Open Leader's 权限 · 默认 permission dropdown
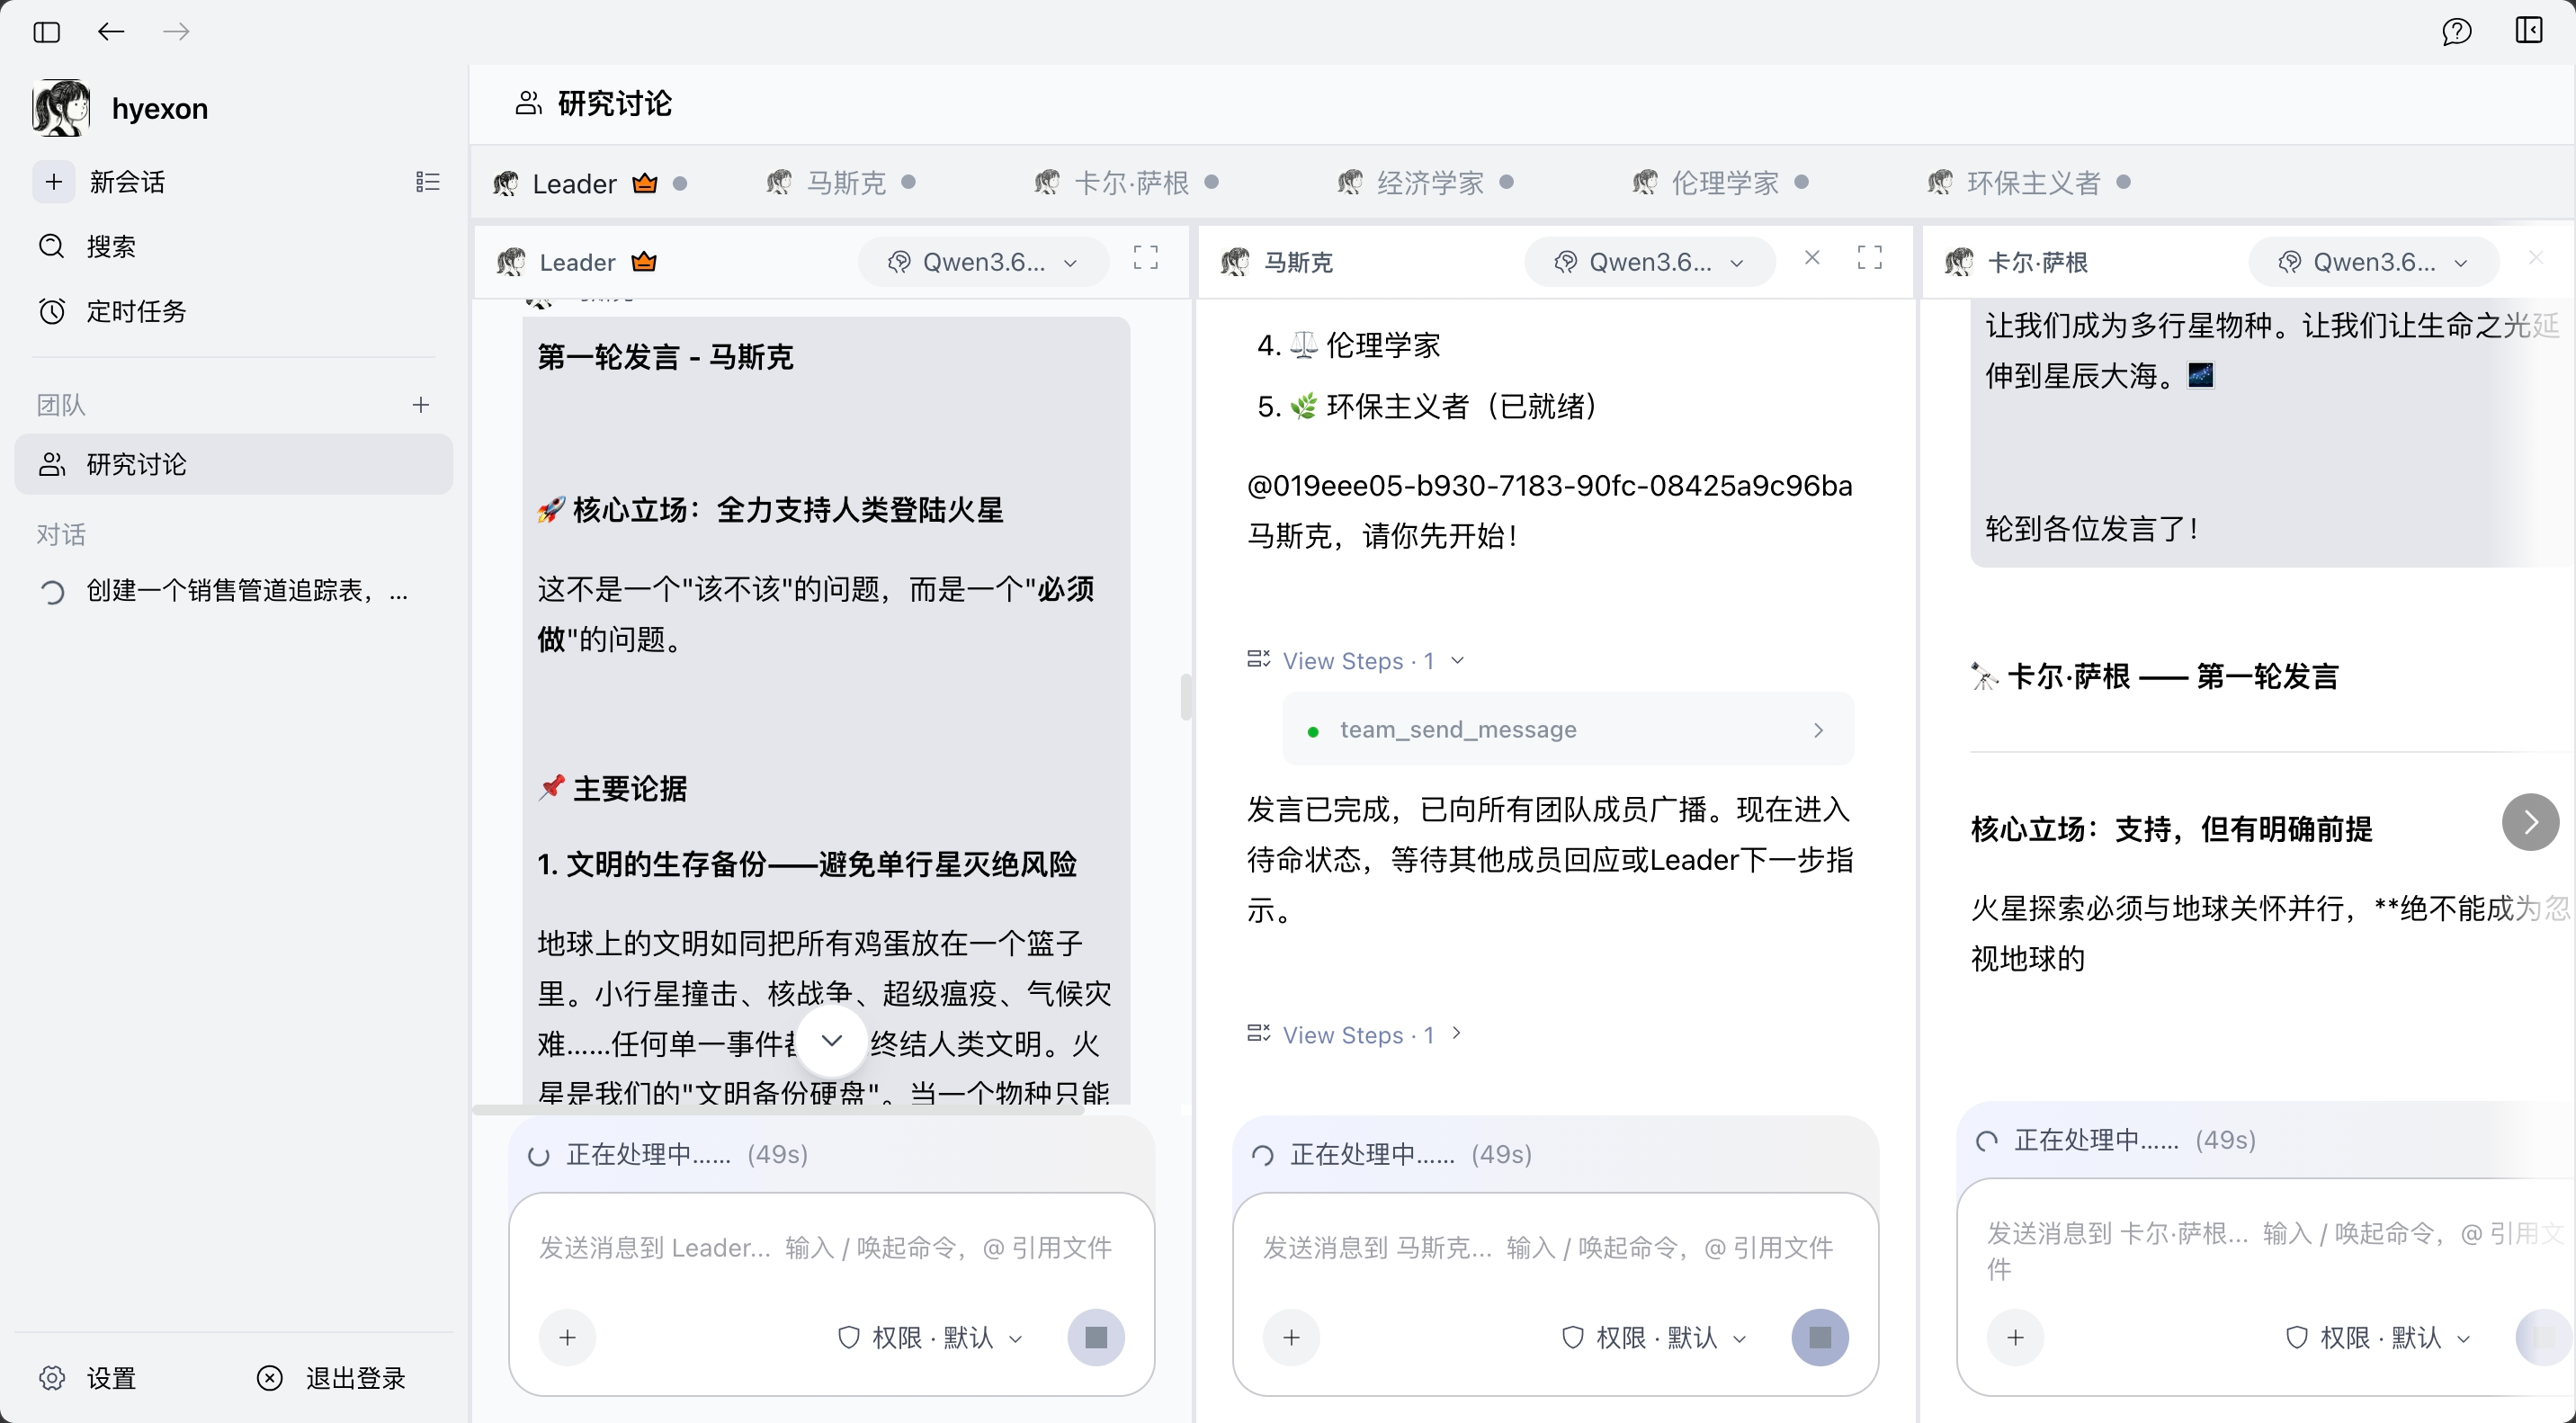Image resolution: width=2576 pixels, height=1423 pixels. click(x=930, y=1338)
